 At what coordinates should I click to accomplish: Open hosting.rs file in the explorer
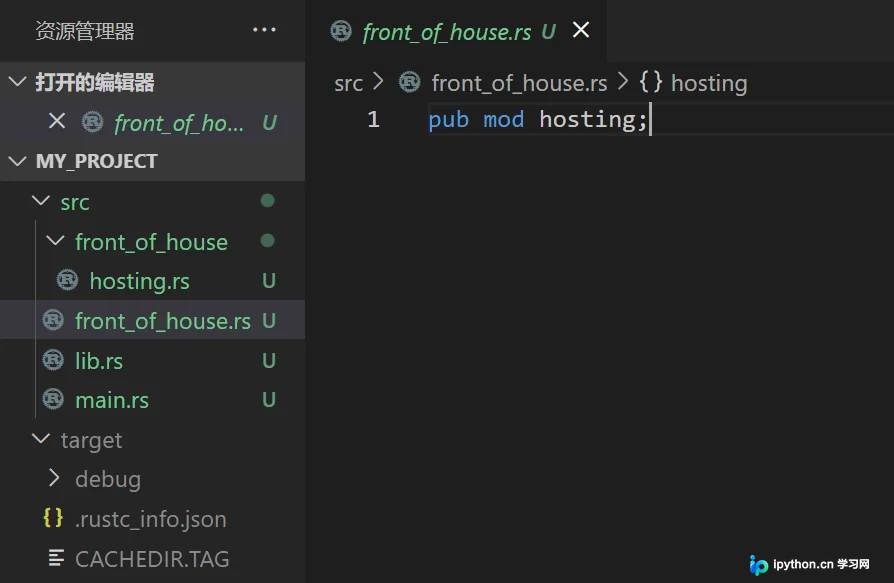tap(140, 282)
